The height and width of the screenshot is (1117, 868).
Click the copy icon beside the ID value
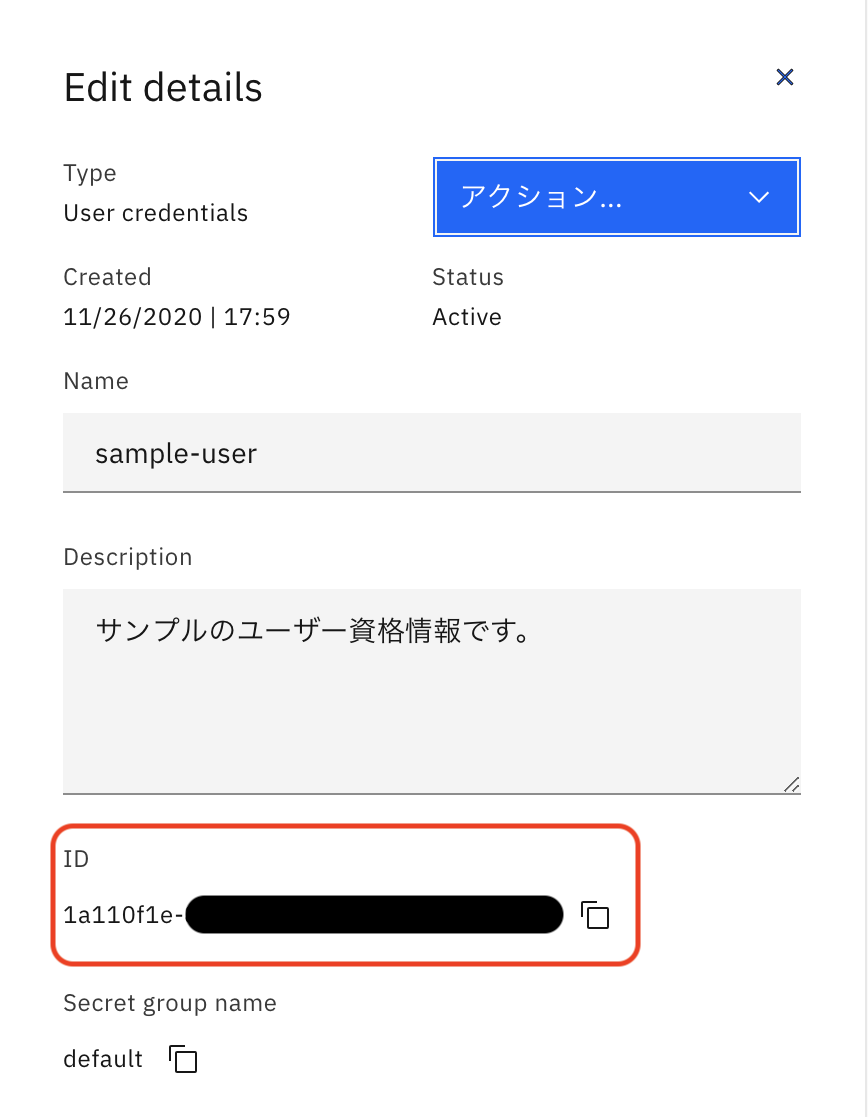coord(596,915)
